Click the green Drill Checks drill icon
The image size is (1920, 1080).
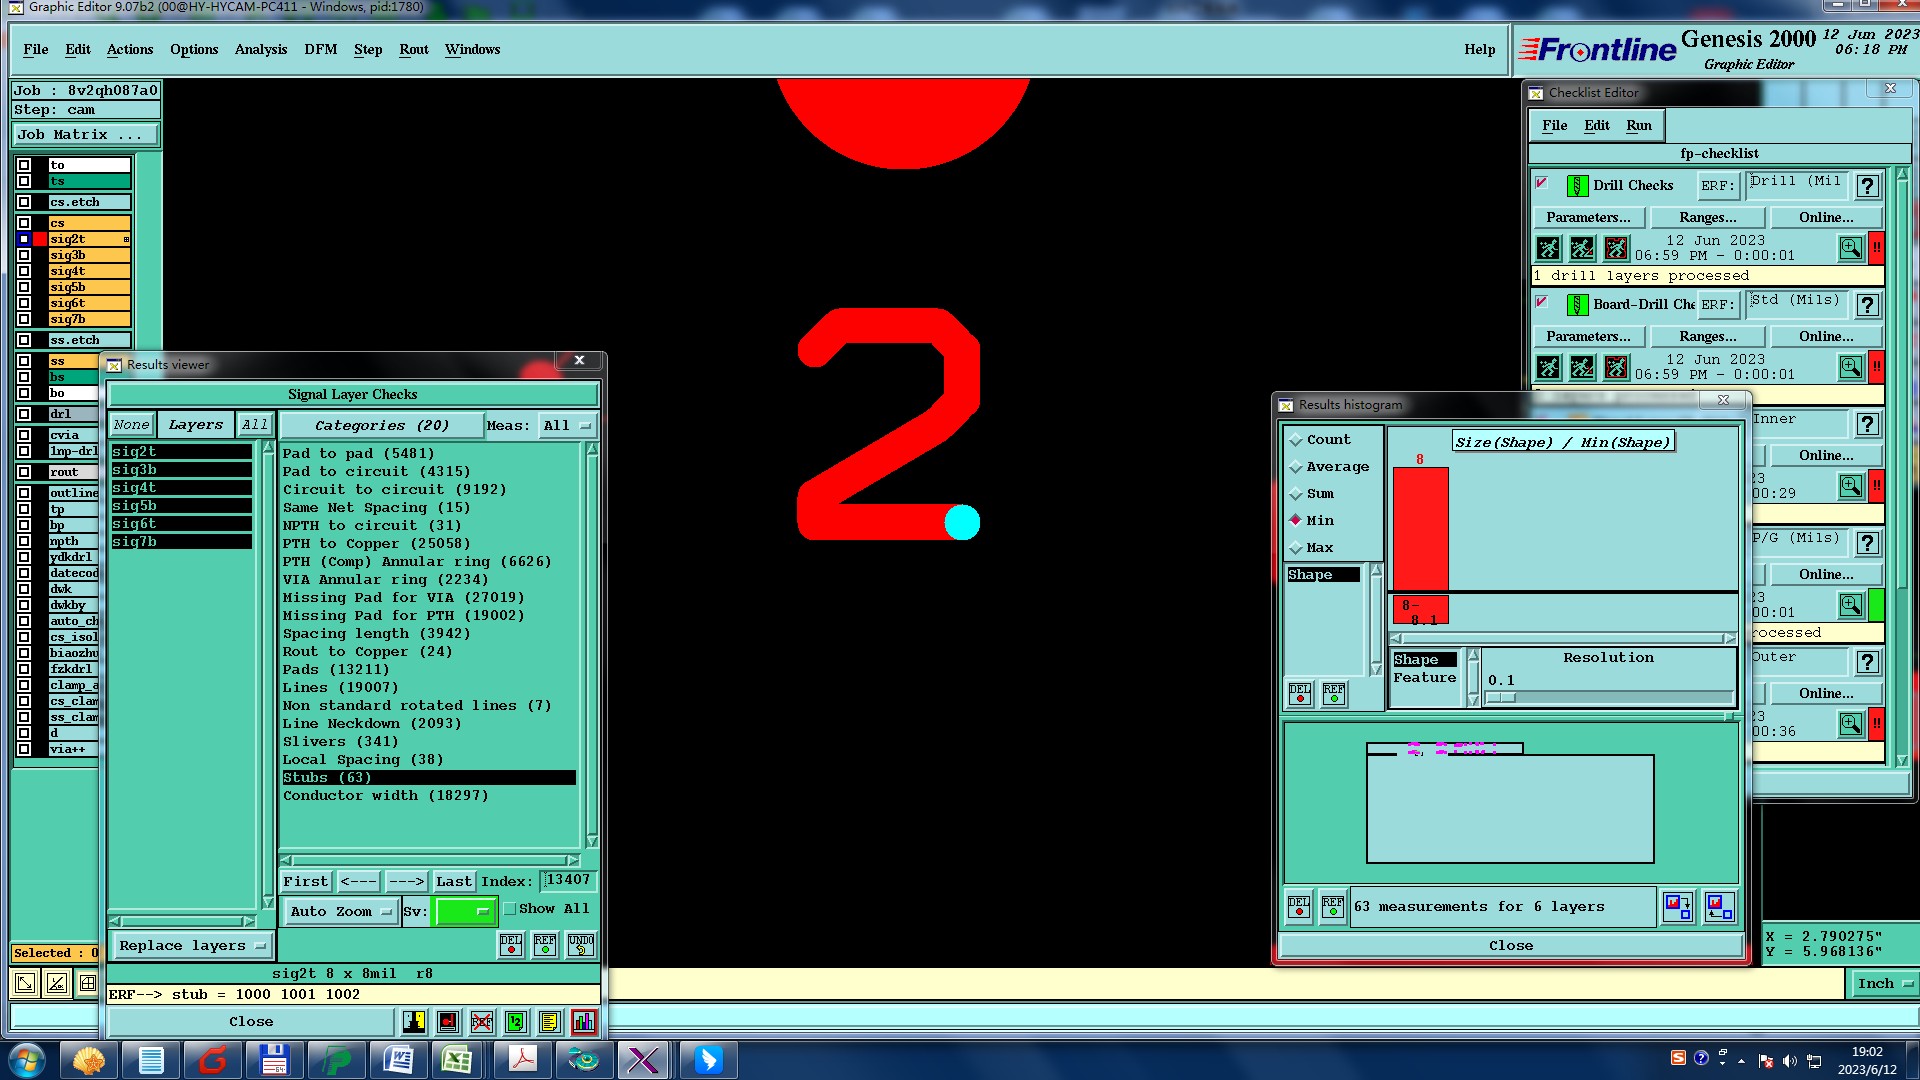click(x=1577, y=186)
